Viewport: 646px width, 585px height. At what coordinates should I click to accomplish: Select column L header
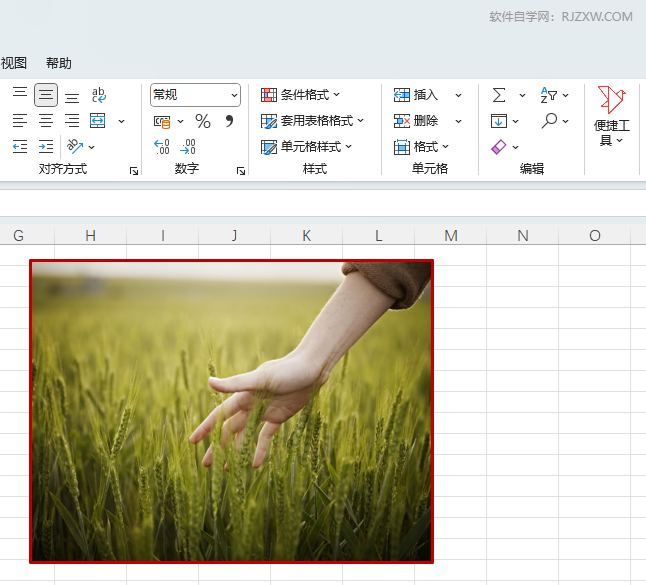(379, 235)
